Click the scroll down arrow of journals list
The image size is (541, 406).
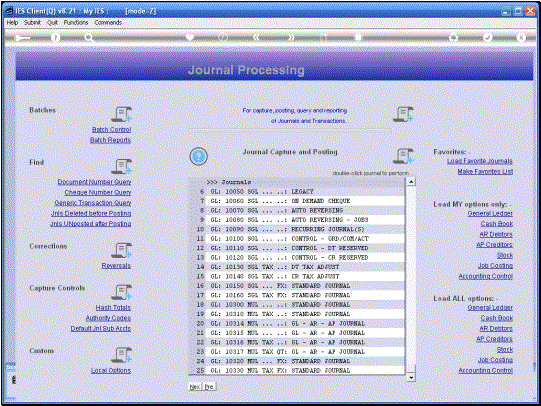[411, 377]
